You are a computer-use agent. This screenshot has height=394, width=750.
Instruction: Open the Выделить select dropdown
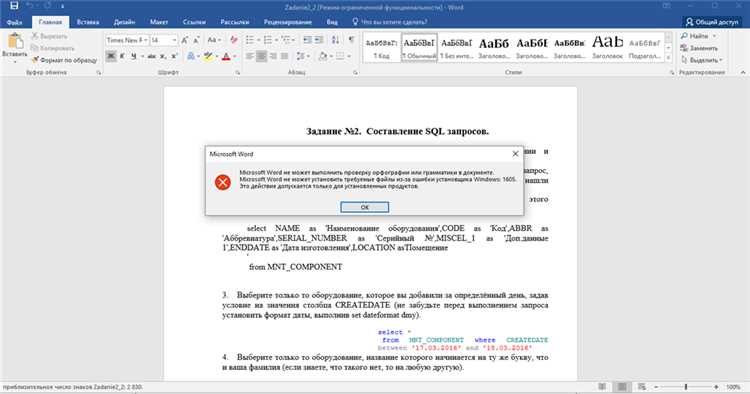[701, 60]
